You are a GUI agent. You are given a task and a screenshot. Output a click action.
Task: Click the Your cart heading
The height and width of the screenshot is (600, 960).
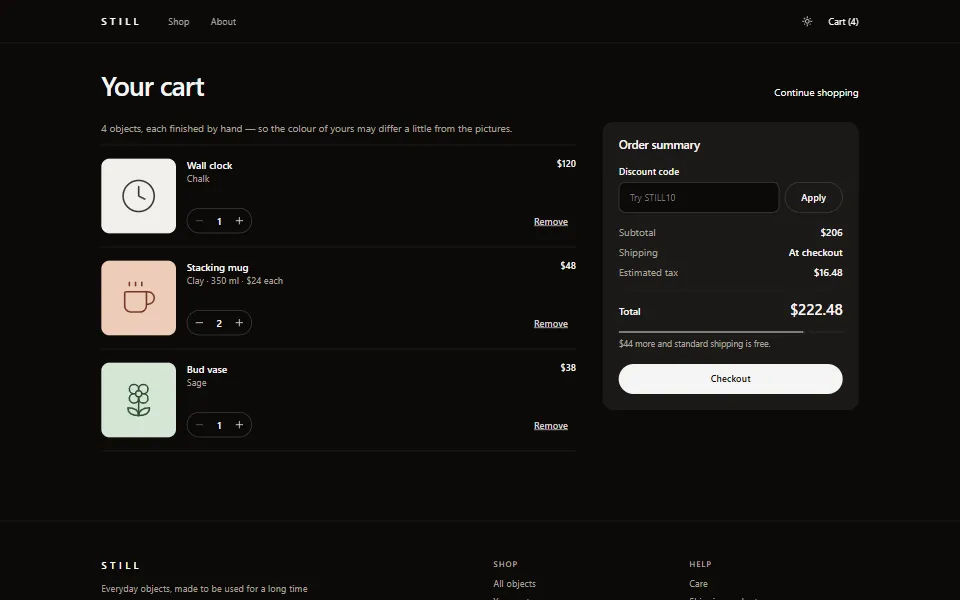click(152, 87)
